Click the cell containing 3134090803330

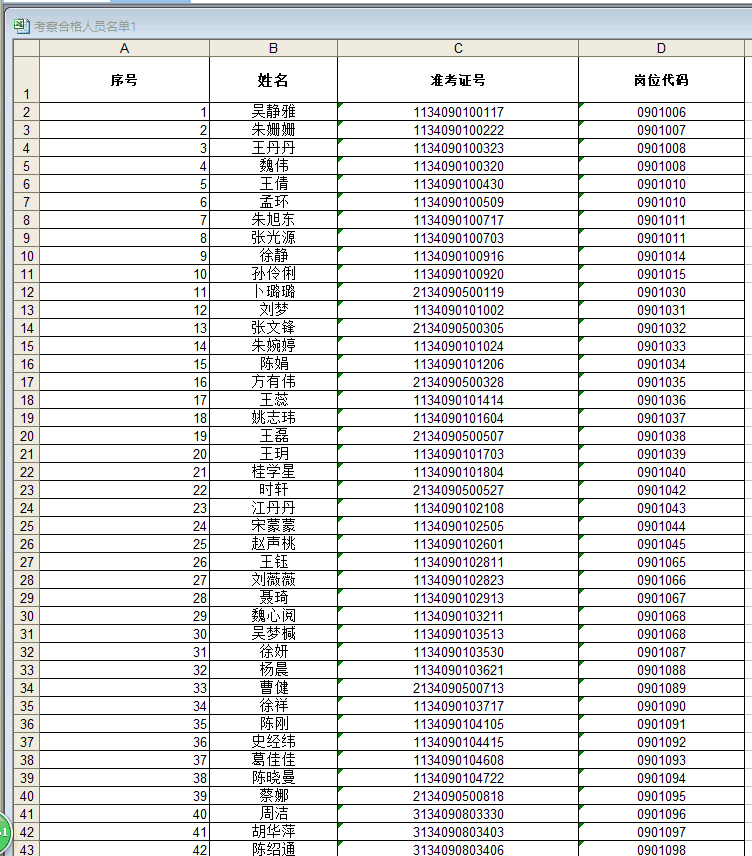[x=458, y=815]
